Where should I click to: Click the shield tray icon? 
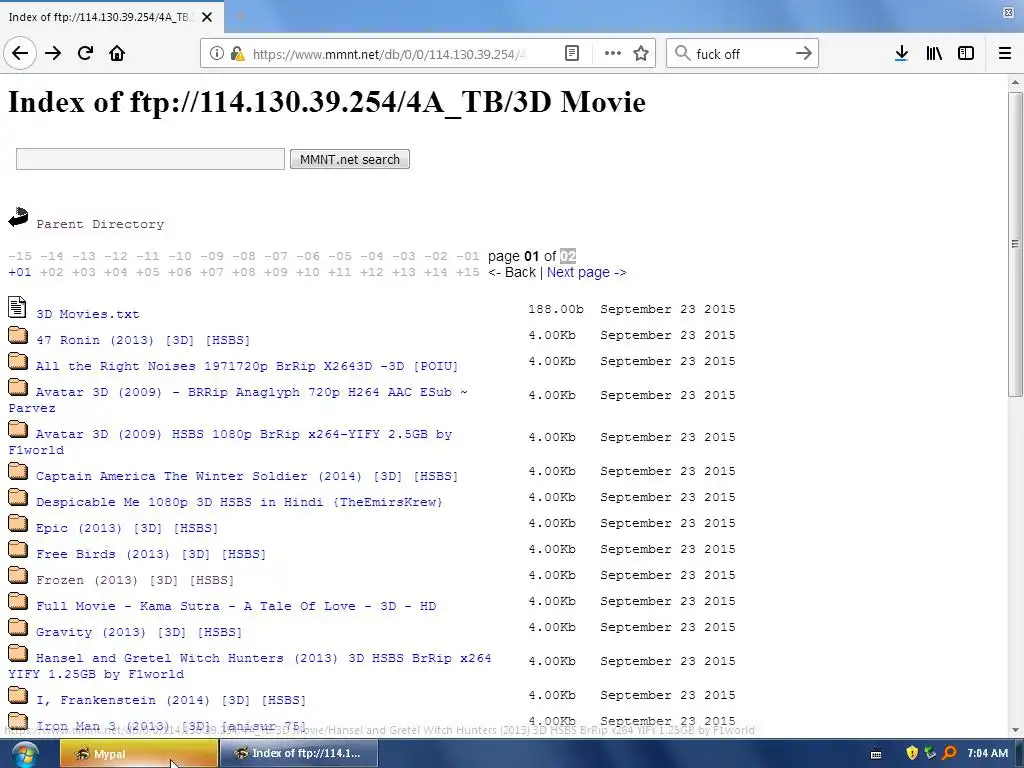pos(912,753)
